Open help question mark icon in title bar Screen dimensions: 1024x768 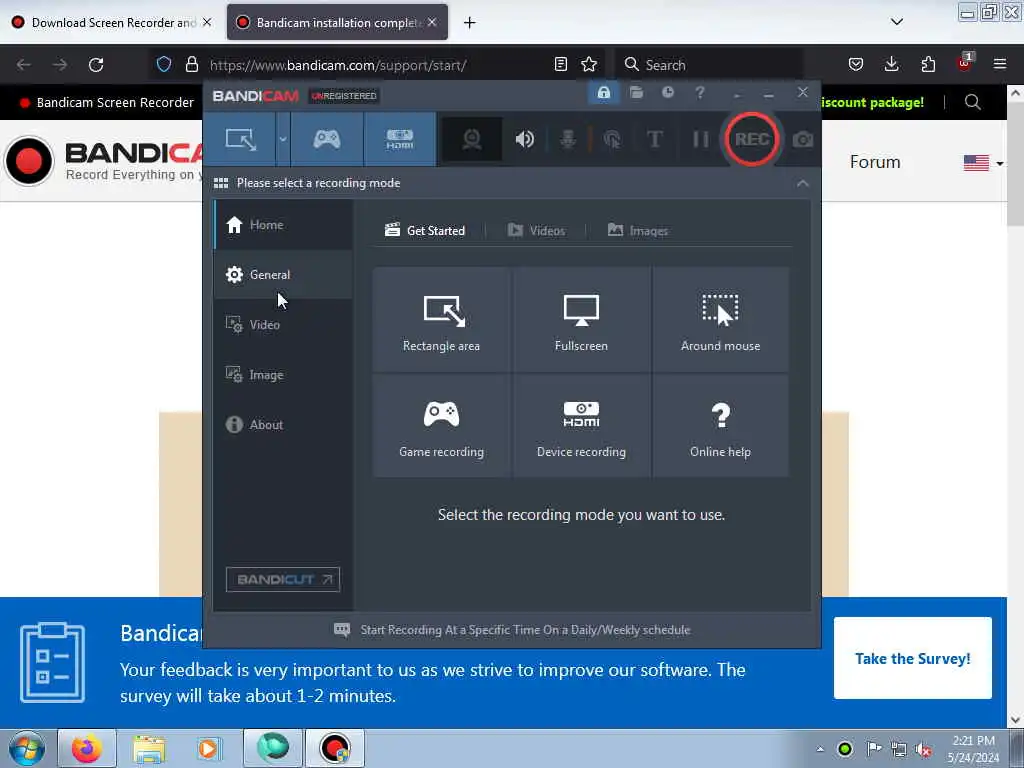coord(699,93)
